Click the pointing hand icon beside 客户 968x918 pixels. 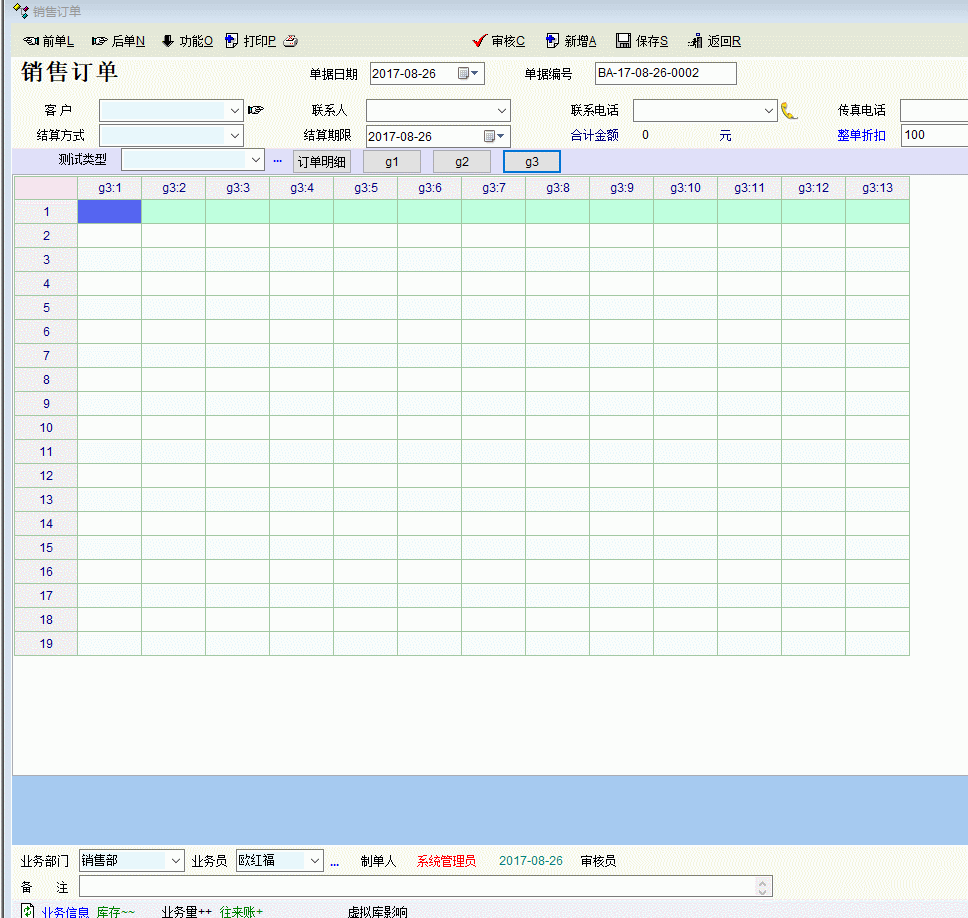[256, 110]
